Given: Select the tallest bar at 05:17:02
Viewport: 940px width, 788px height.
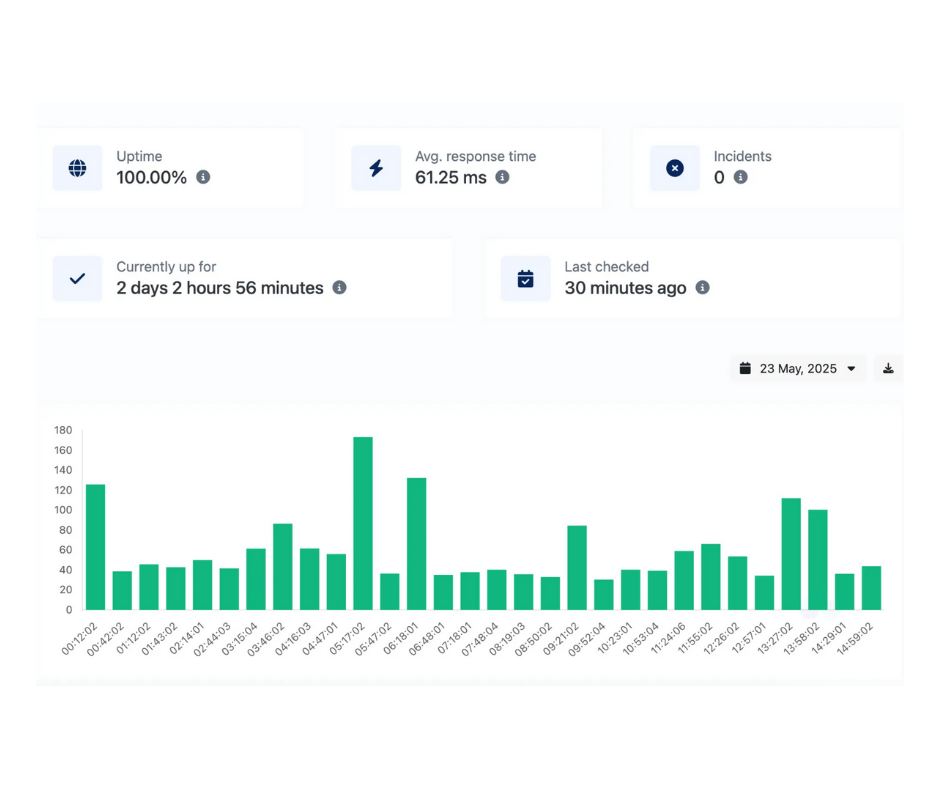Looking at the screenshot, I should pyautogui.click(x=363, y=523).
